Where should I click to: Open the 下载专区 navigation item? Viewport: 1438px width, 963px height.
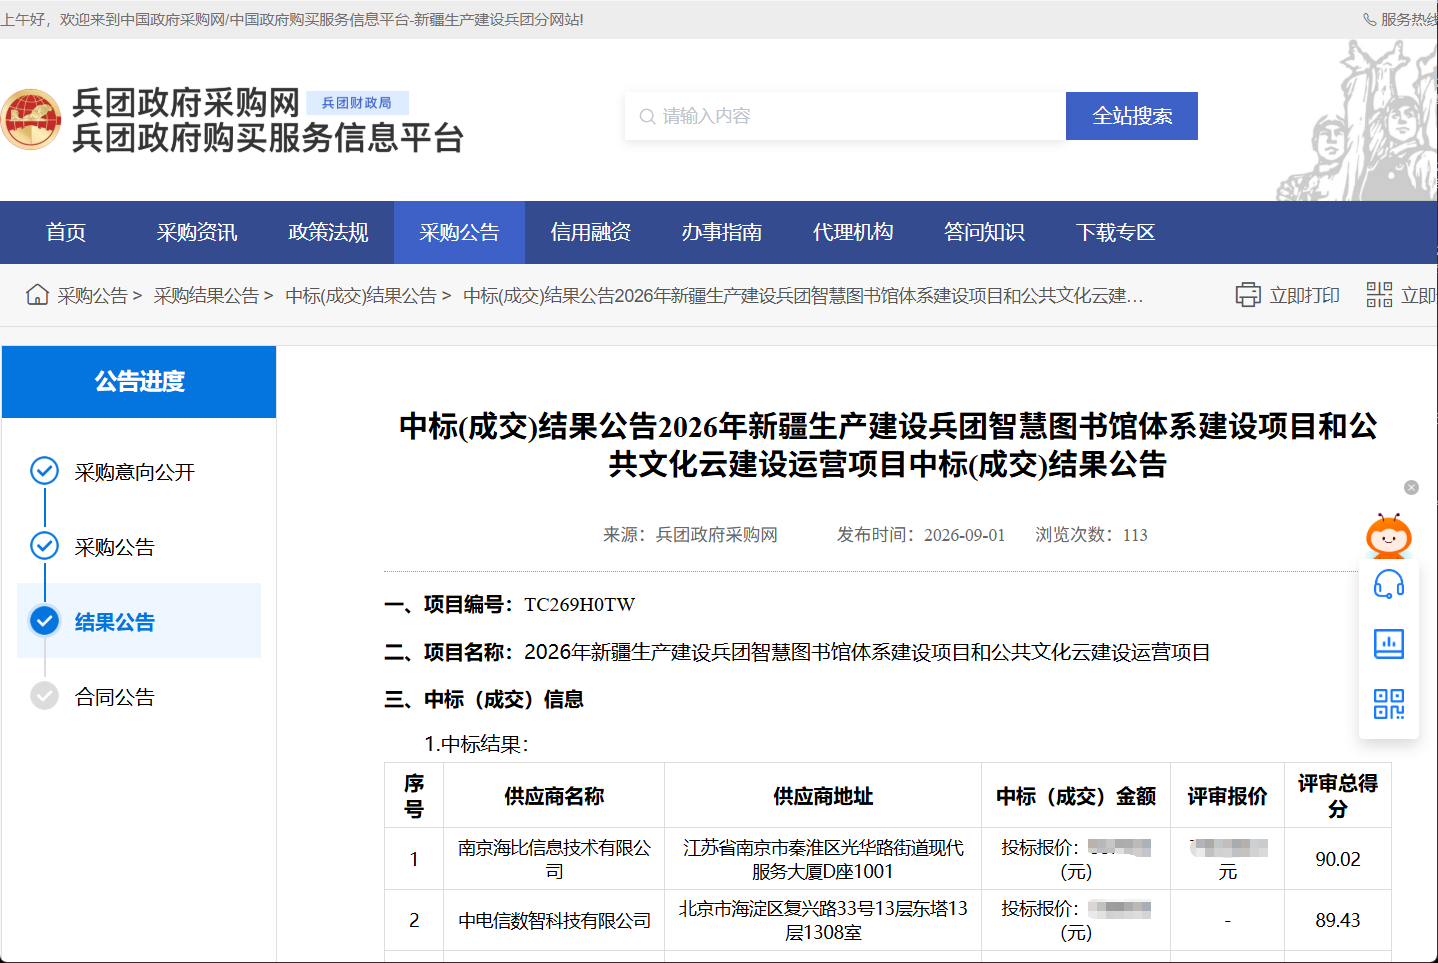1115,233
